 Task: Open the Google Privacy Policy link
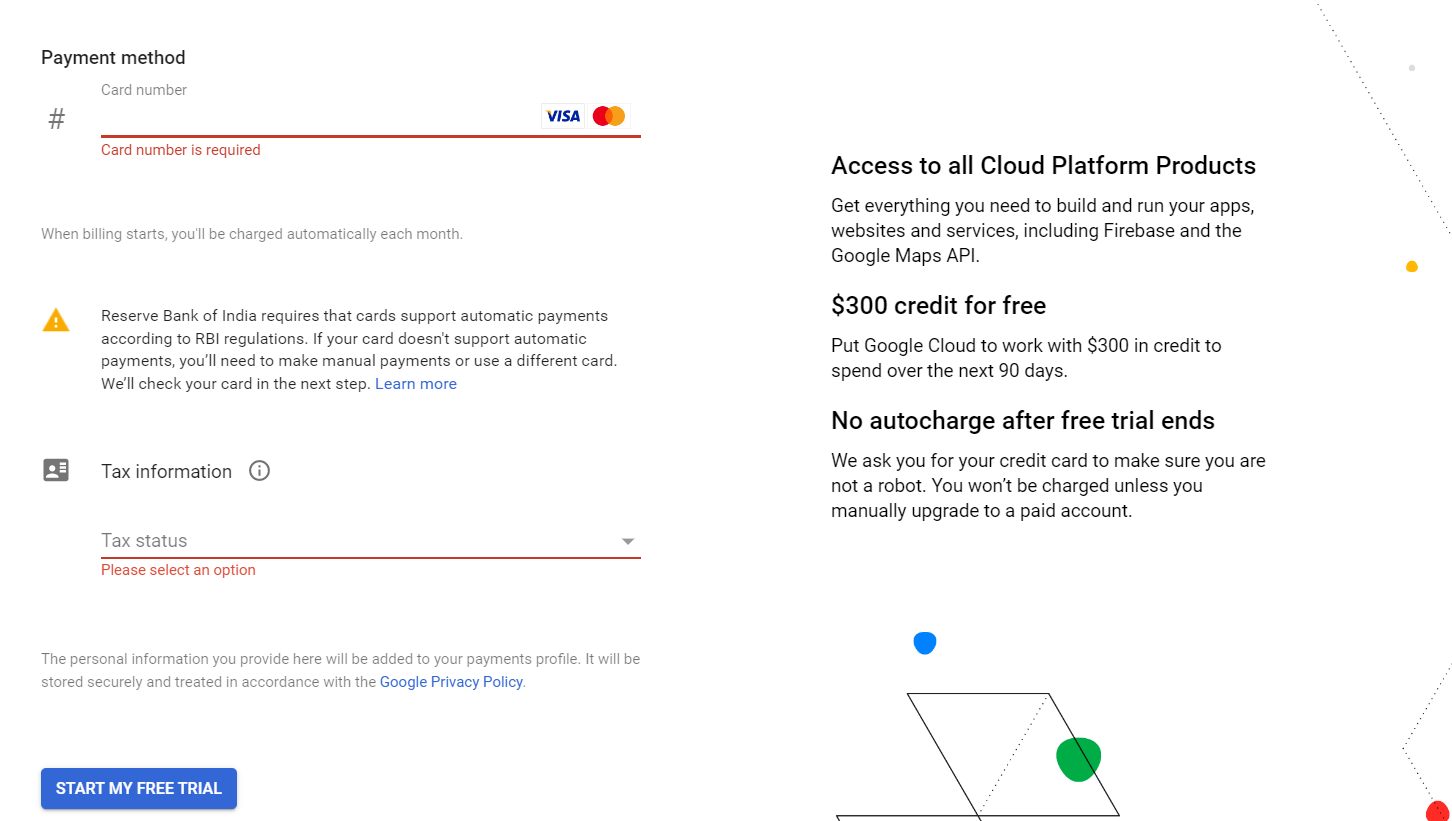coord(451,682)
